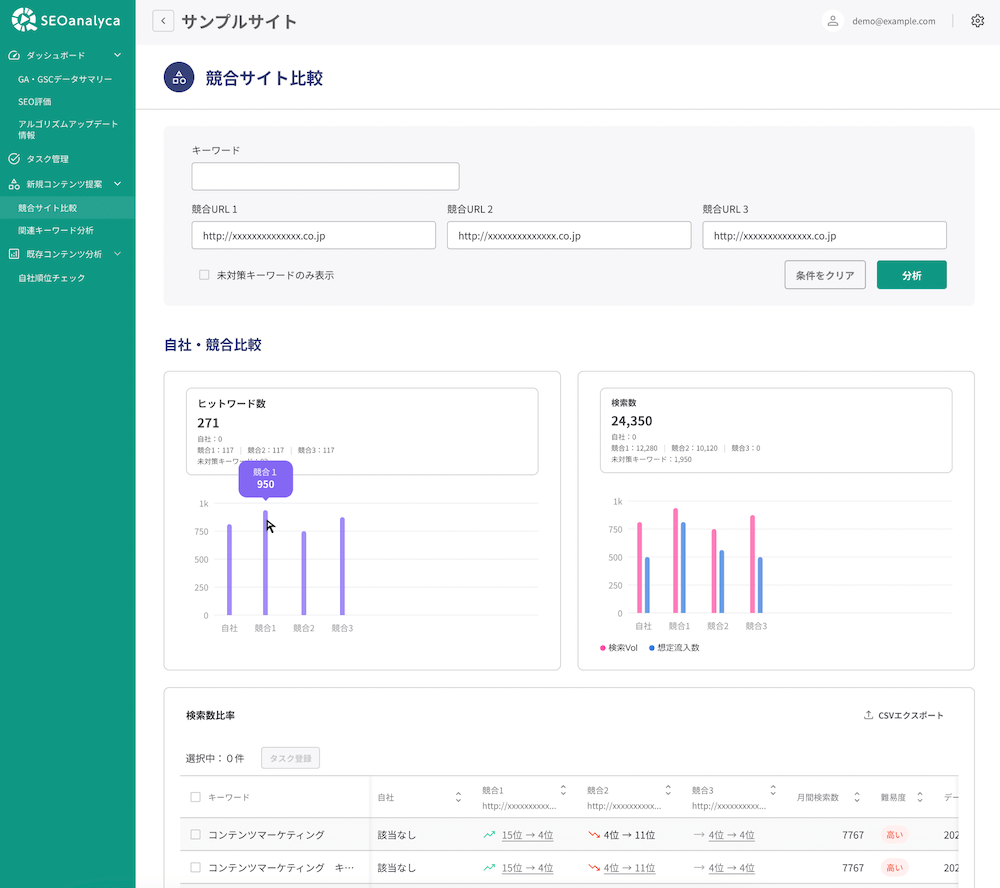Click the user account avatar icon

point(832,21)
